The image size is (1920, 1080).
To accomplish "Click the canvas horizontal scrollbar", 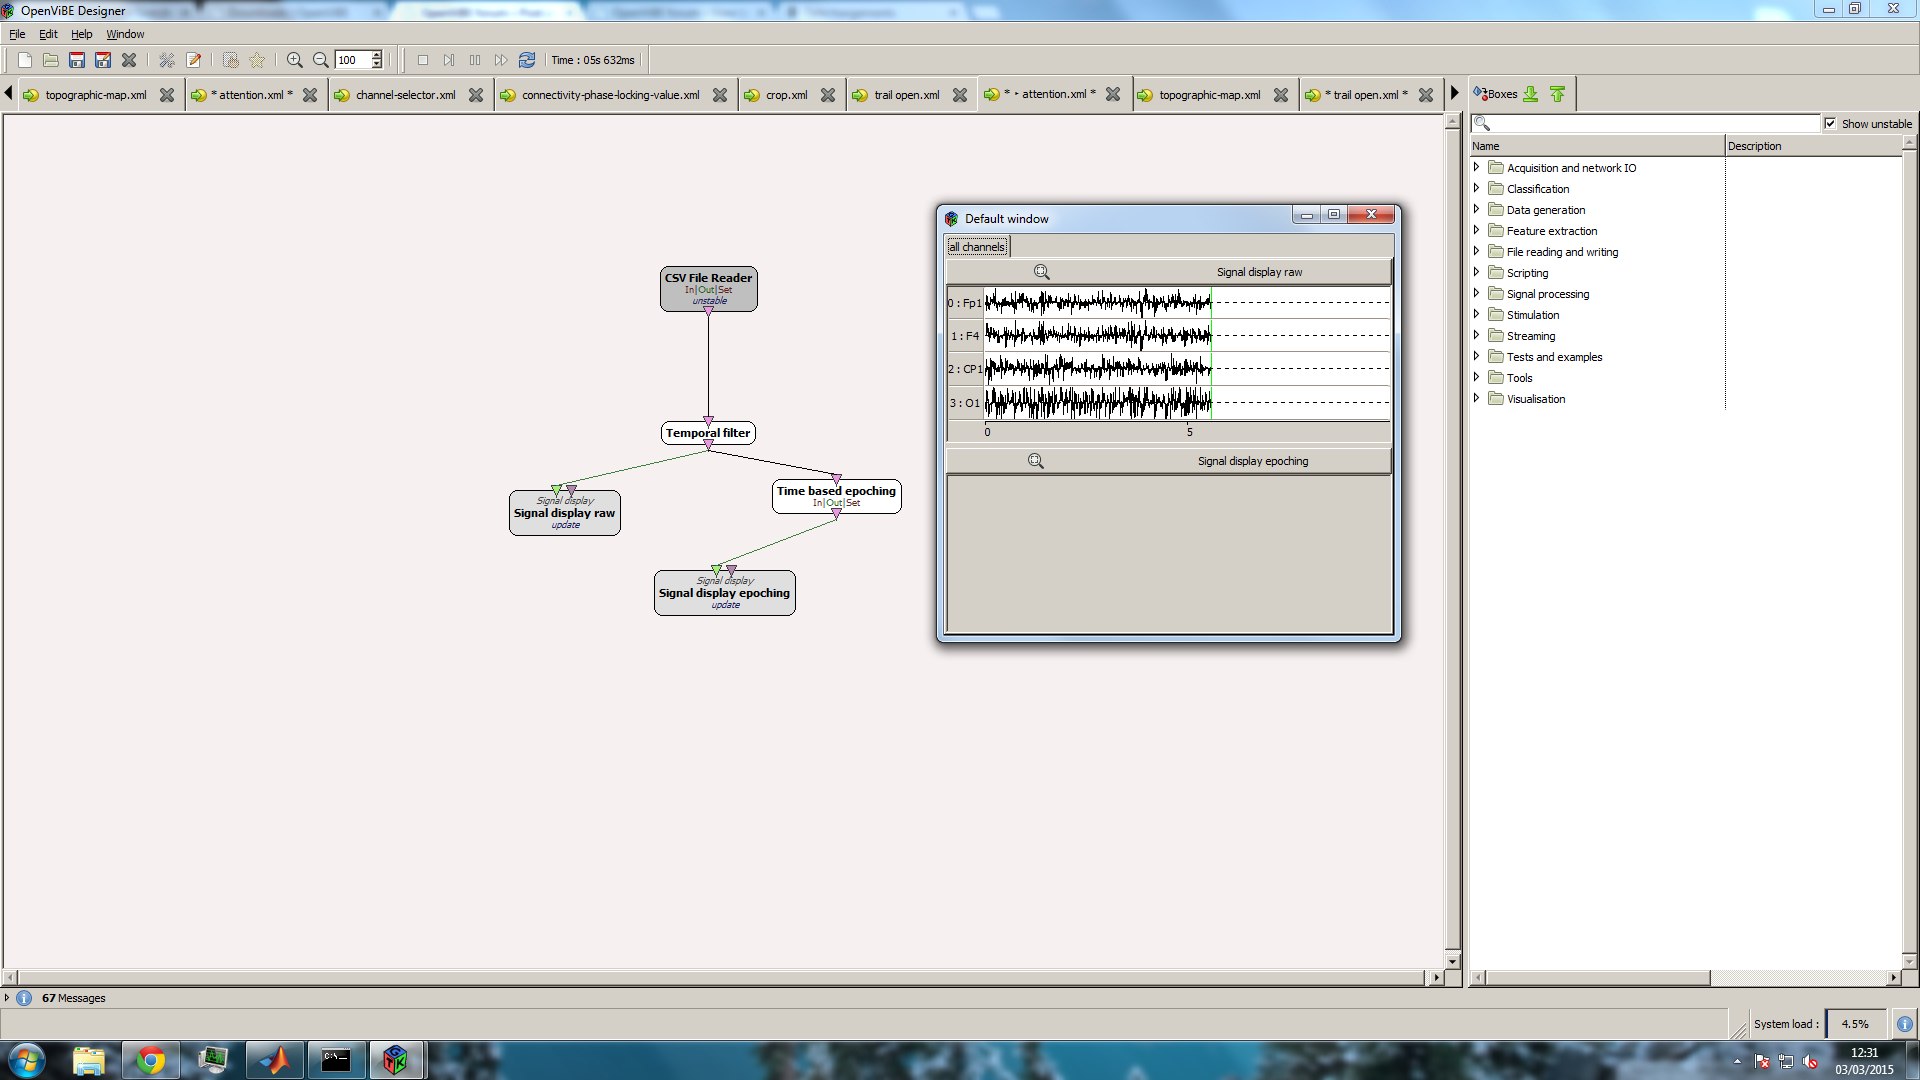I will [723, 977].
